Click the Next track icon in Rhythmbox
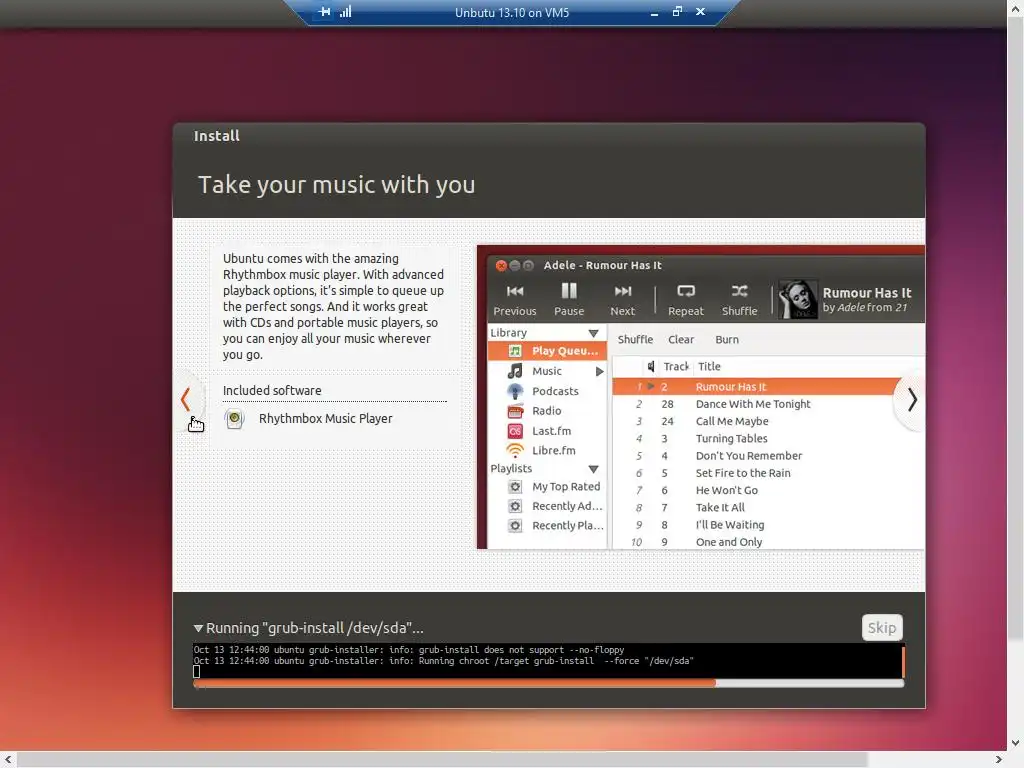The image size is (1024, 768). point(622,291)
